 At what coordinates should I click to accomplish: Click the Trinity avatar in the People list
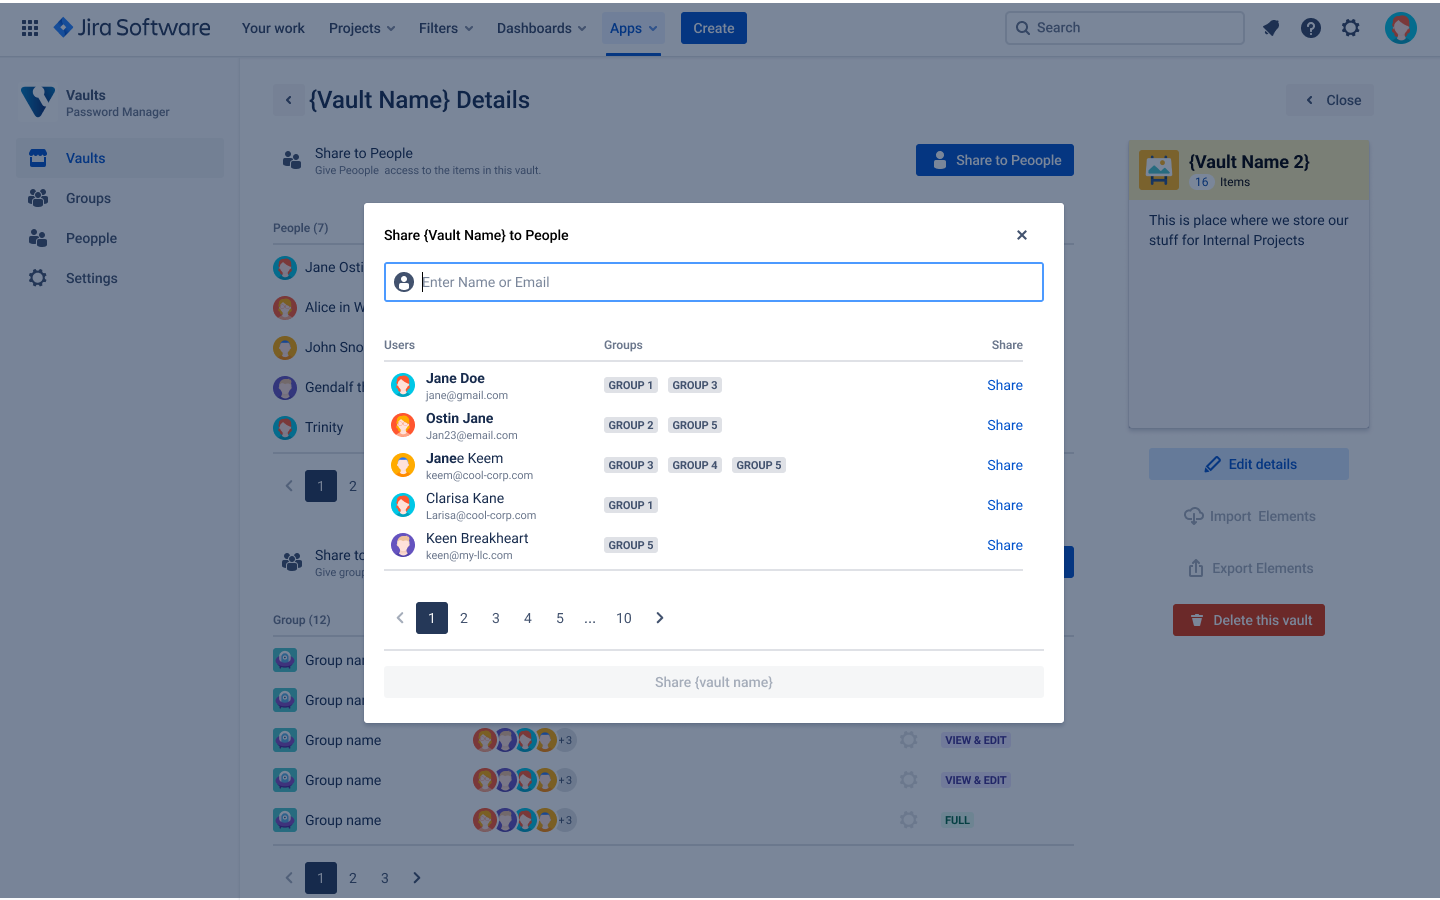285,427
